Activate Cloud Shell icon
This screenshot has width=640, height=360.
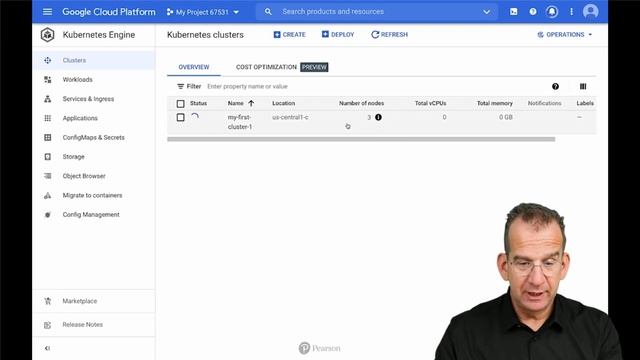click(x=513, y=12)
